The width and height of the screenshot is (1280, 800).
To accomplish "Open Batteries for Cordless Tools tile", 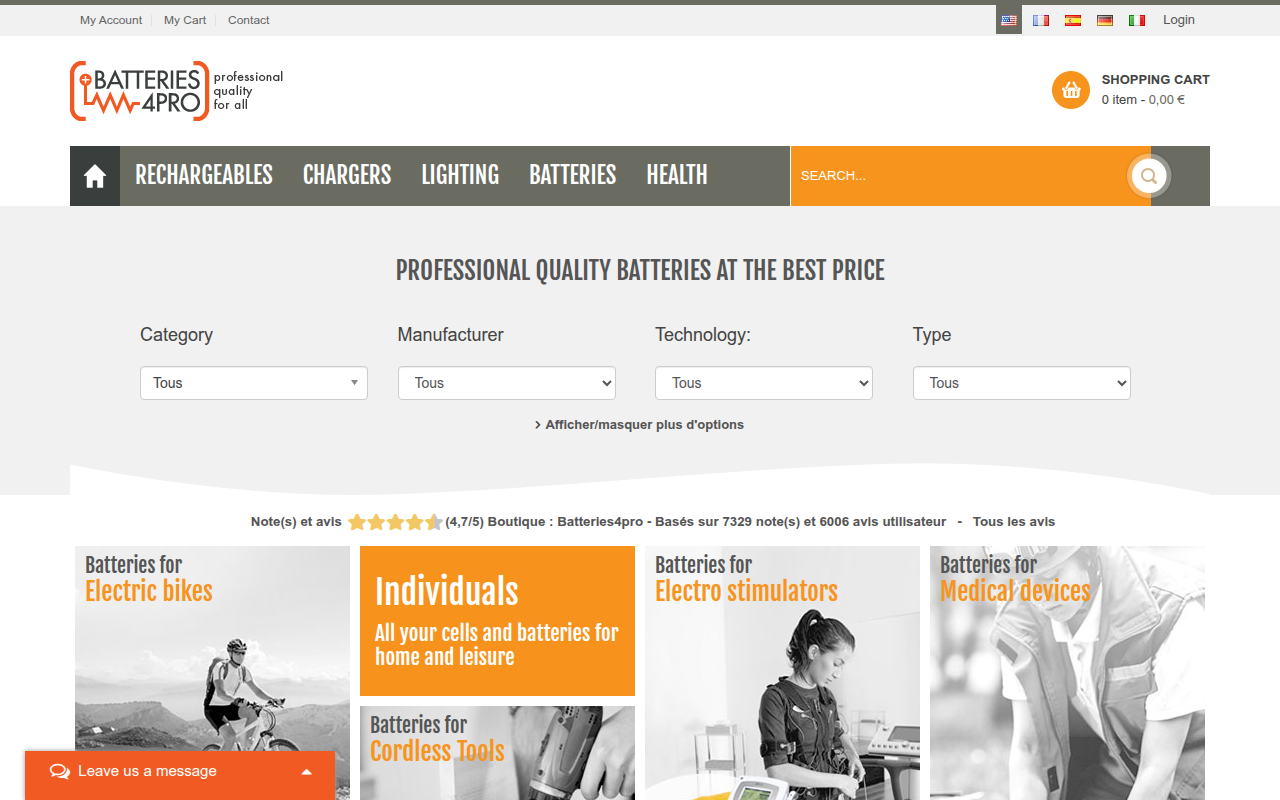I will (x=497, y=753).
